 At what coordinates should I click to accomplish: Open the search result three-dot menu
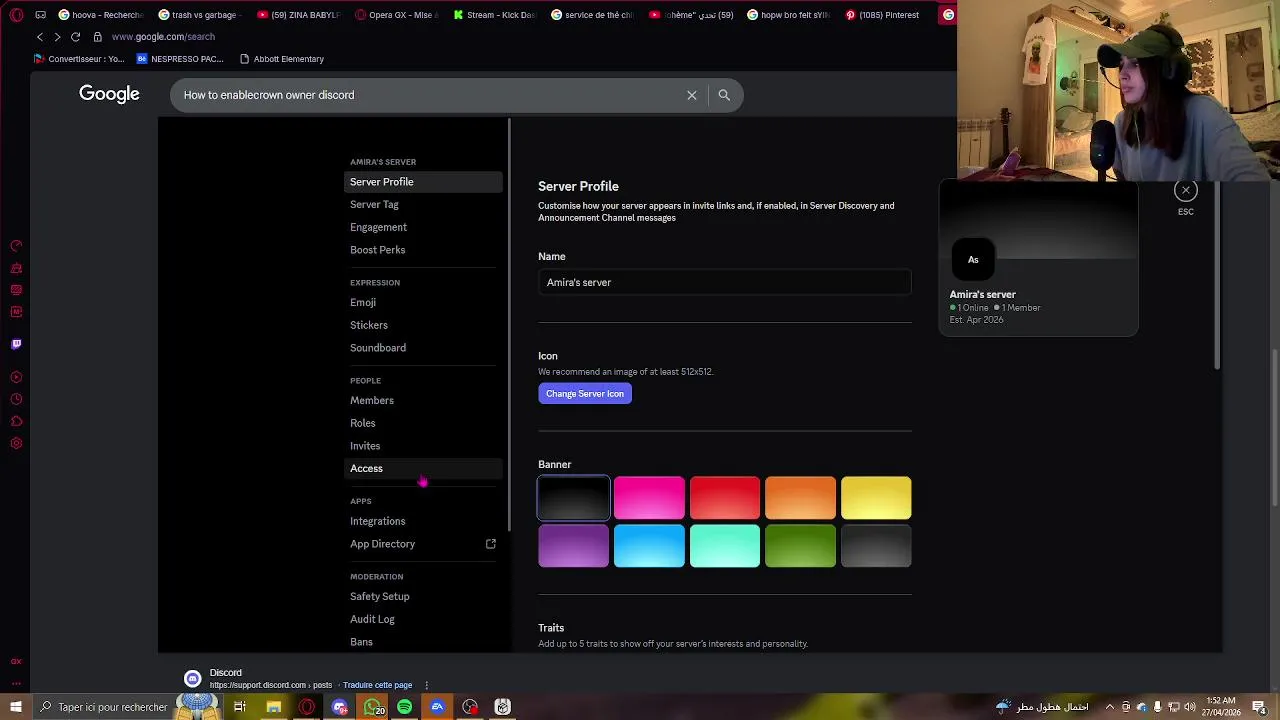426,686
